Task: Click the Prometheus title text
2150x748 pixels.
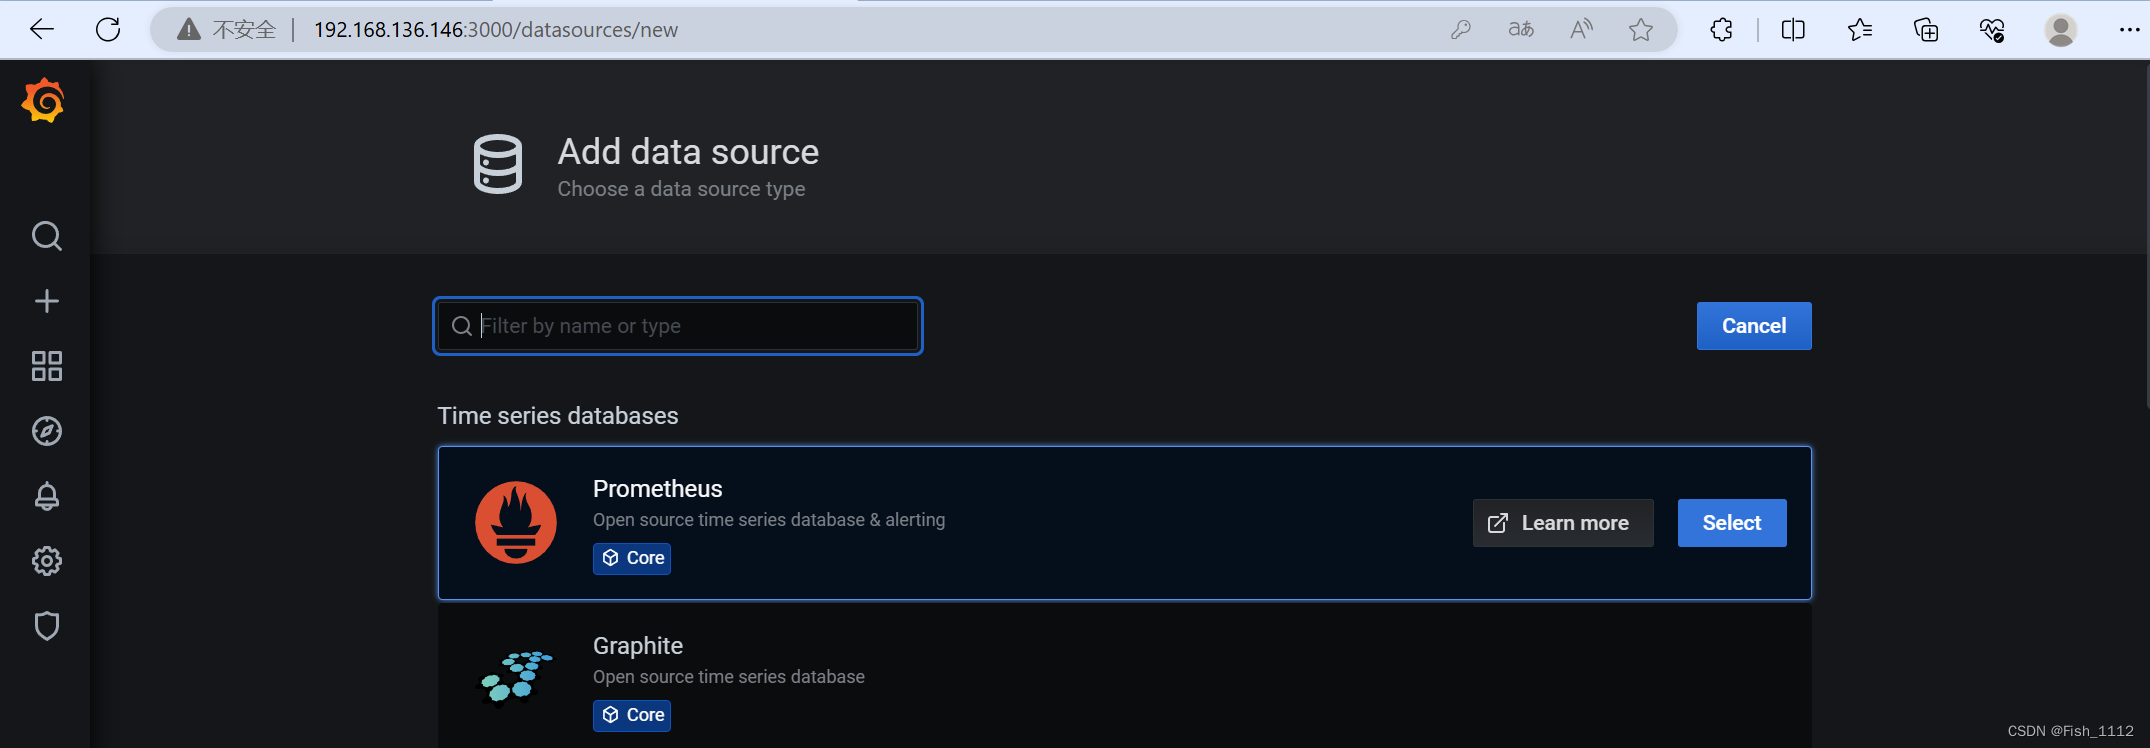Action: pyautogui.click(x=657, y=489)
